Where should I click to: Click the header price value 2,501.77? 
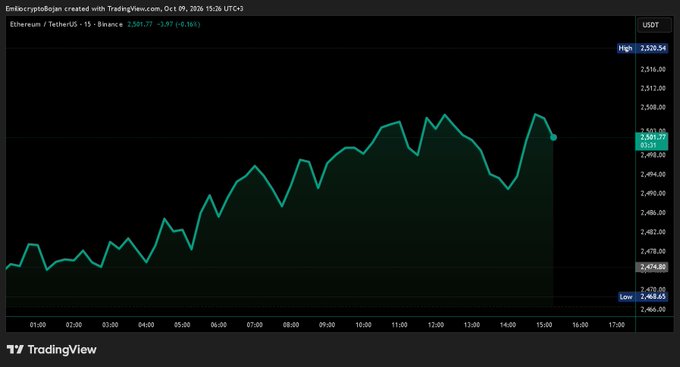[x=140, y=24]
